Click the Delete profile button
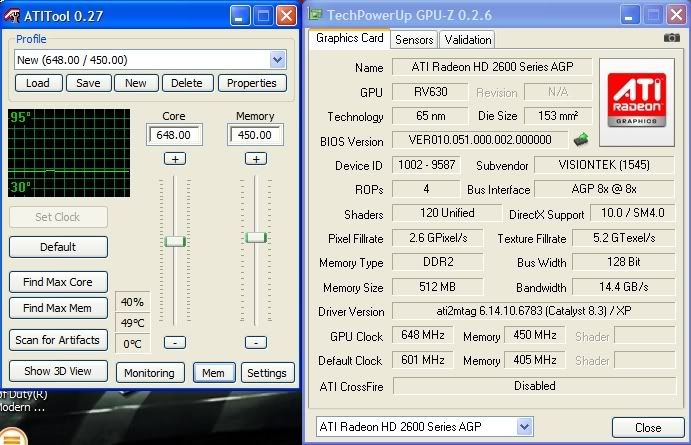The height and width of the screenshot is (445, 691). (187, 83)
